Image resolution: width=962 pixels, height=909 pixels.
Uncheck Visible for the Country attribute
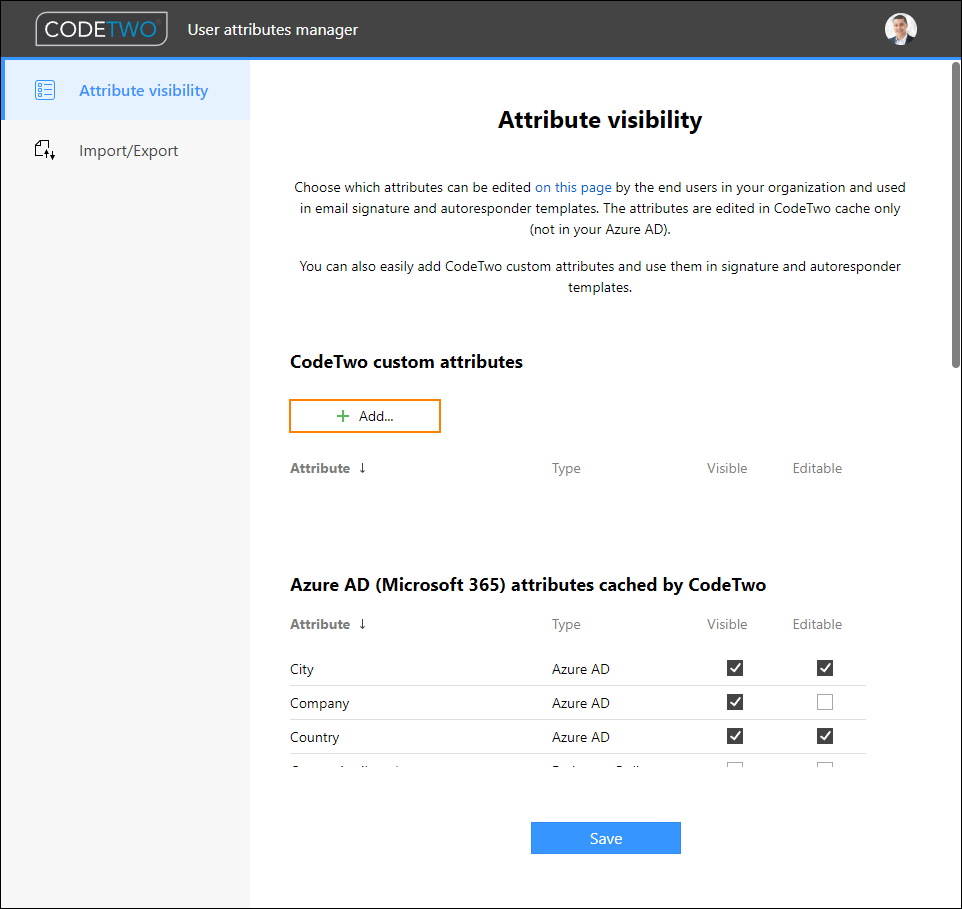(x=735, y=735)
